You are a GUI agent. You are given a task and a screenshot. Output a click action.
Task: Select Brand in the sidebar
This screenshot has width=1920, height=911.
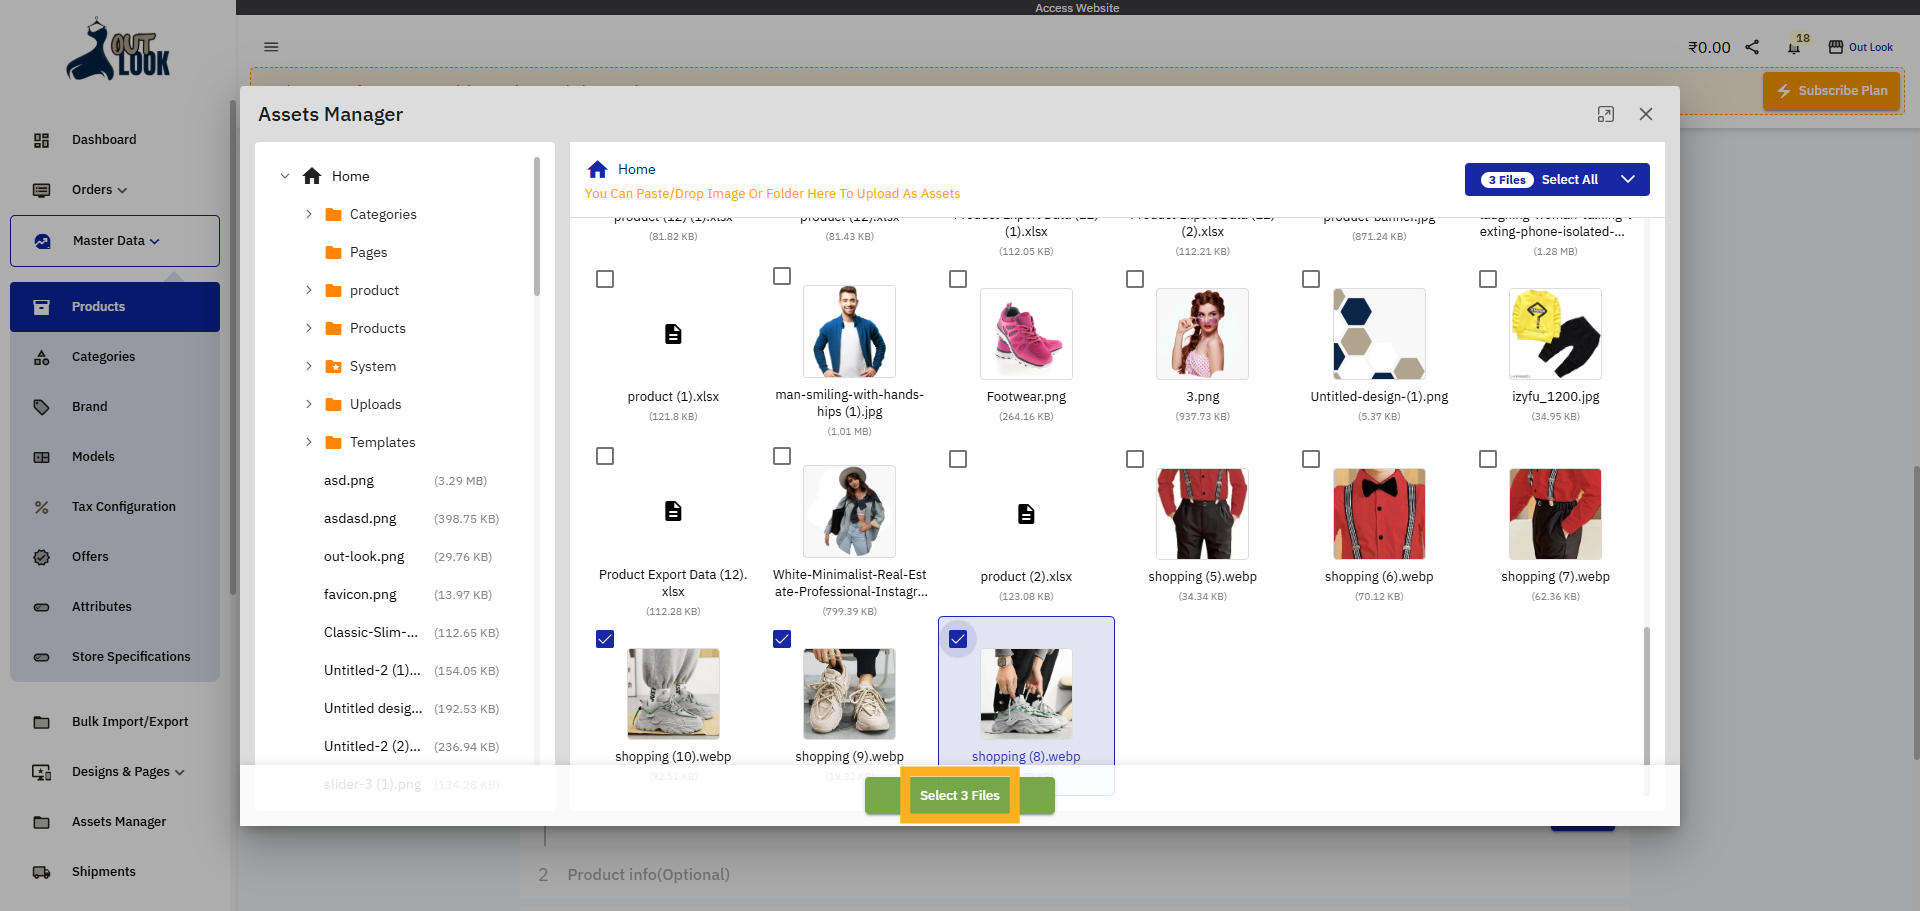point(89,406)
